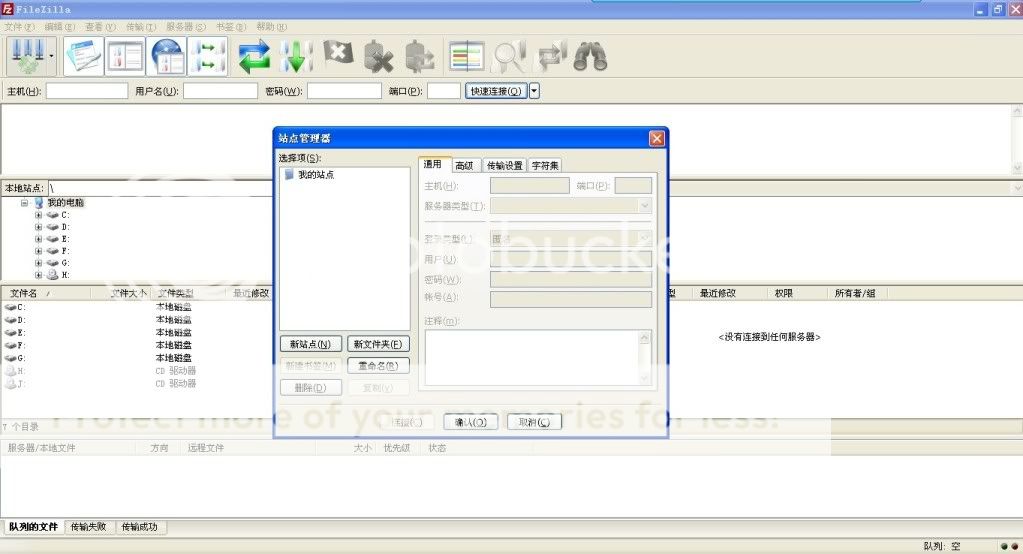Image resolution: width=1023 pixels, height=554 pixels.
Task: Select the E: row in local file list
Action: pos(137,333)
